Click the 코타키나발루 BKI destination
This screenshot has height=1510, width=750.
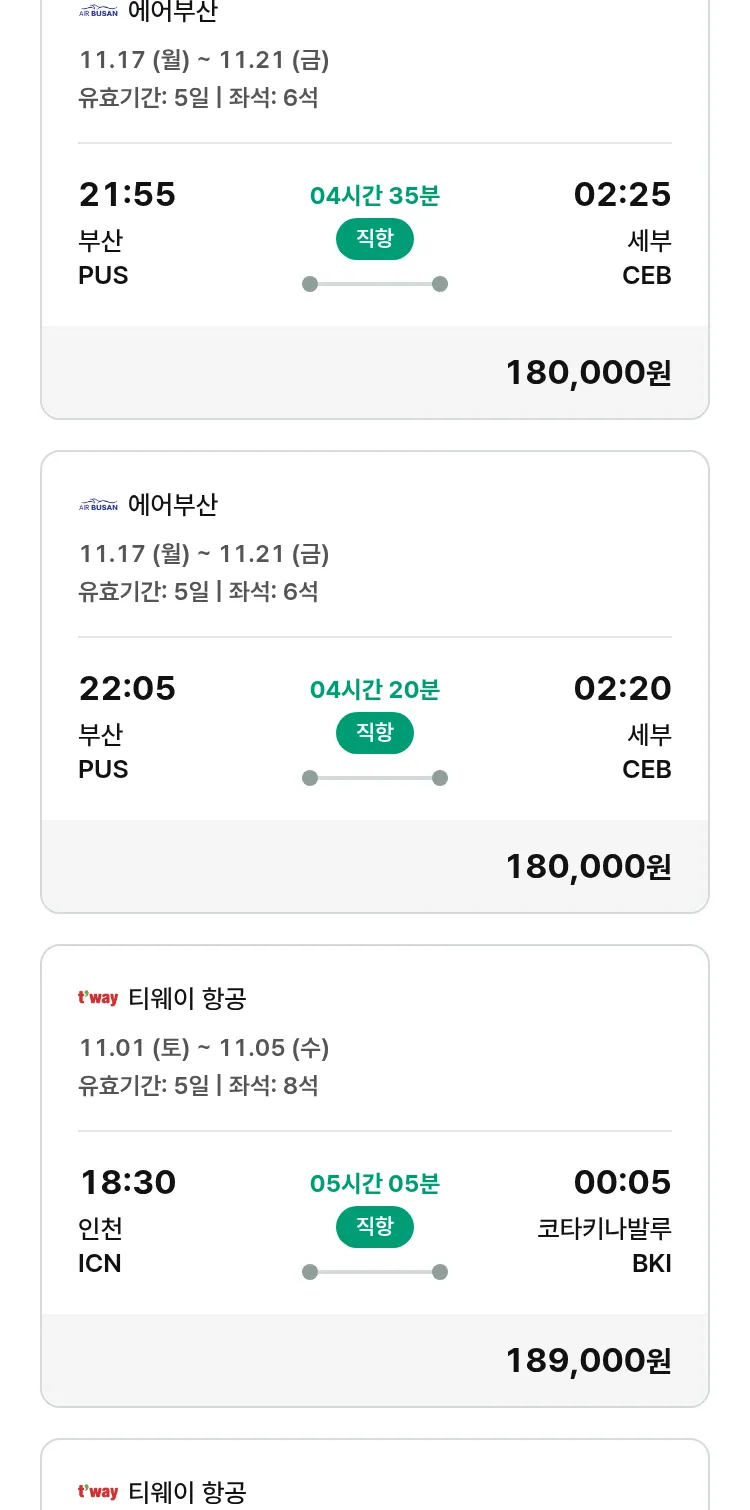[x=604, y=1246]
